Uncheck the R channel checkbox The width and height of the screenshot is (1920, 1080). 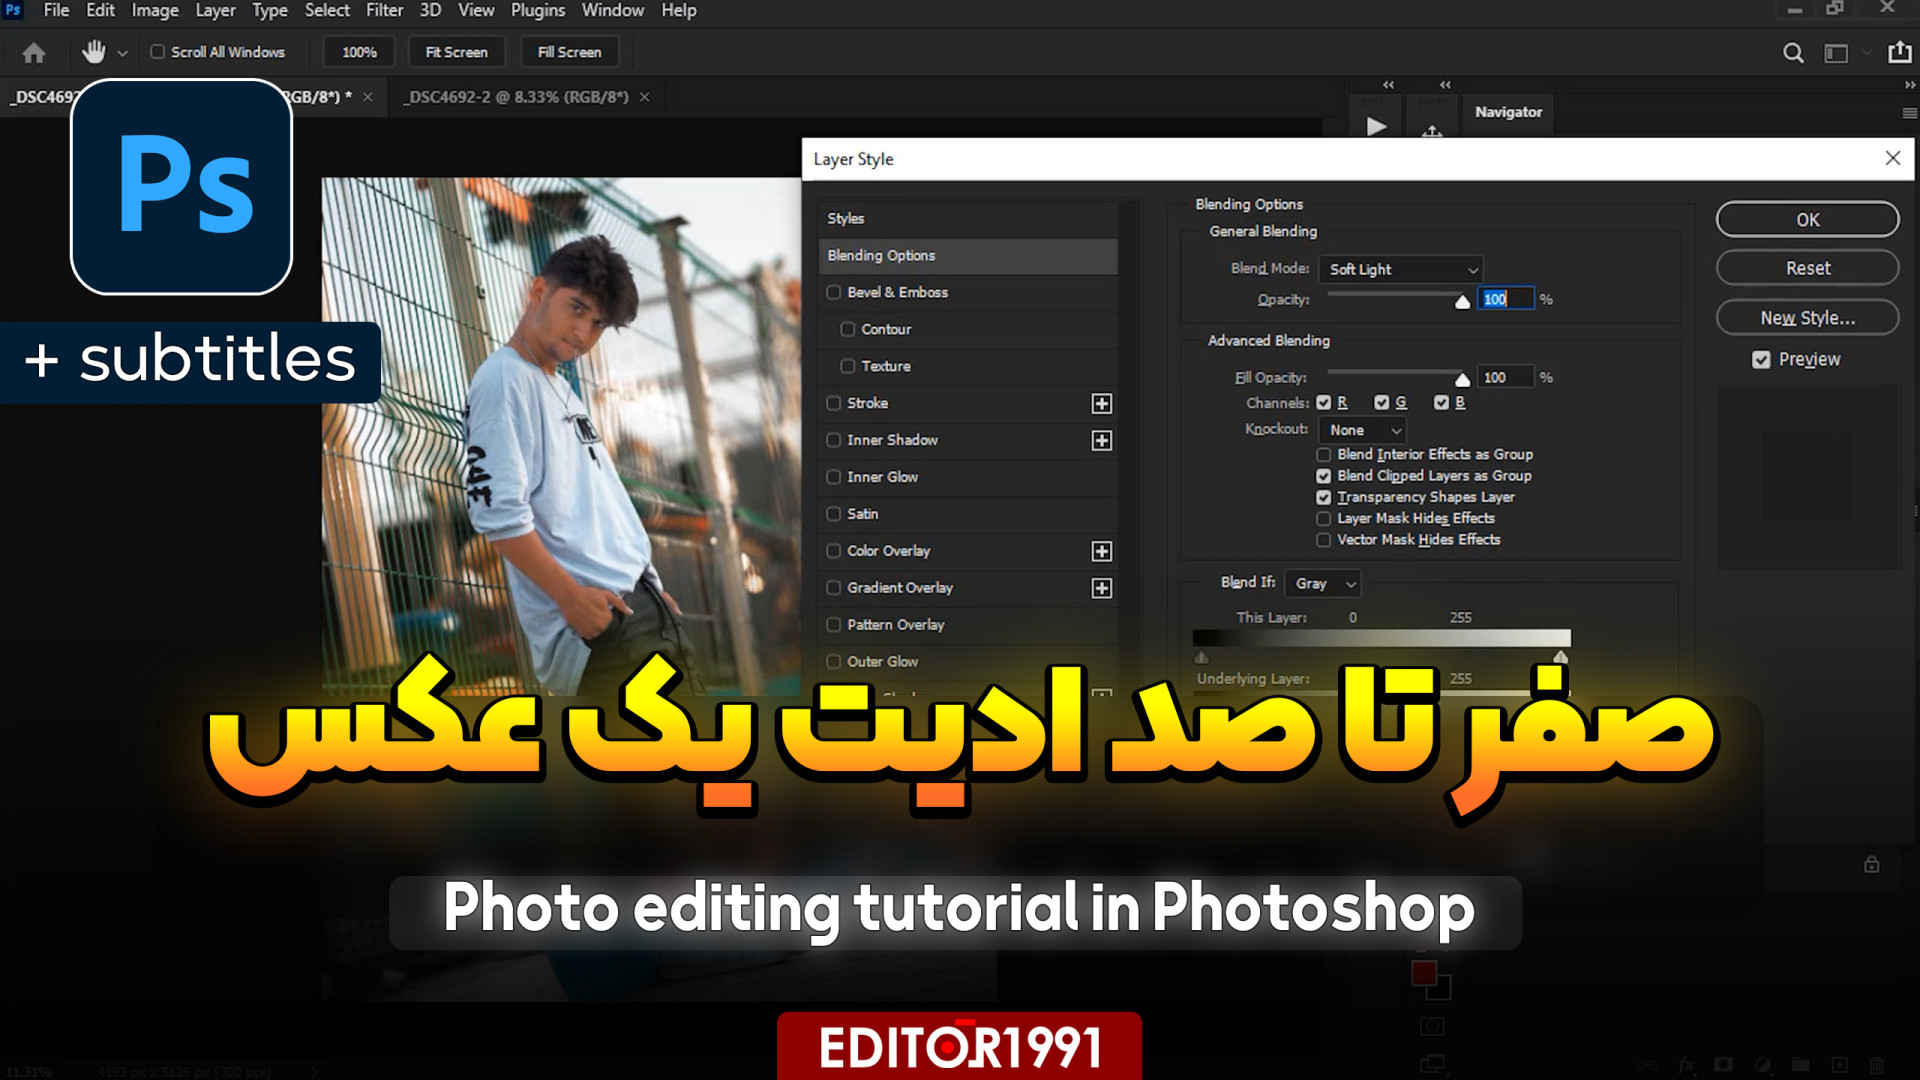1323,402
